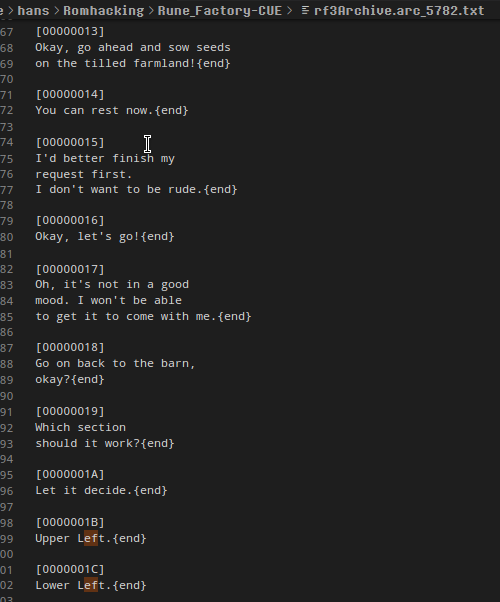
Task: Click the 'Let it decide.' text line
Action: click(x=101, y=491)
